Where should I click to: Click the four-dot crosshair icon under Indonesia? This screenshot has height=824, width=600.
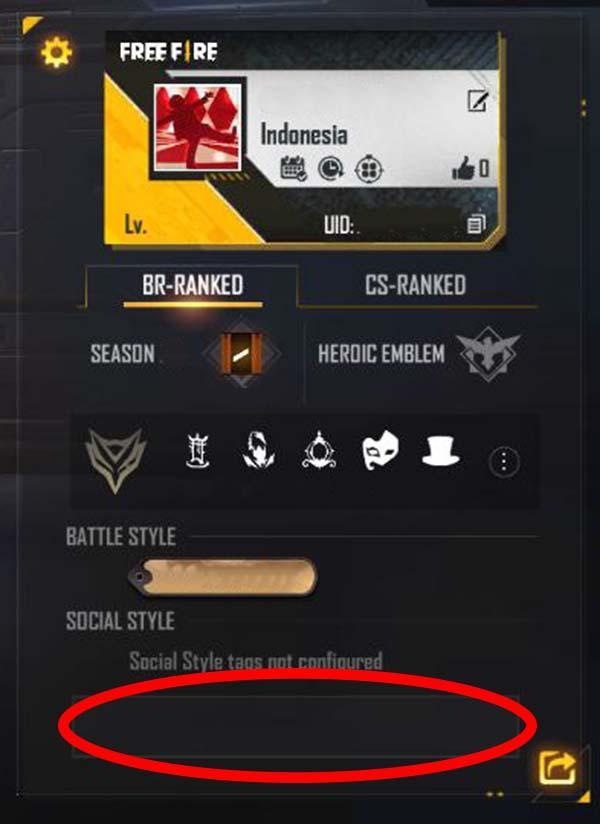(369, 170)
